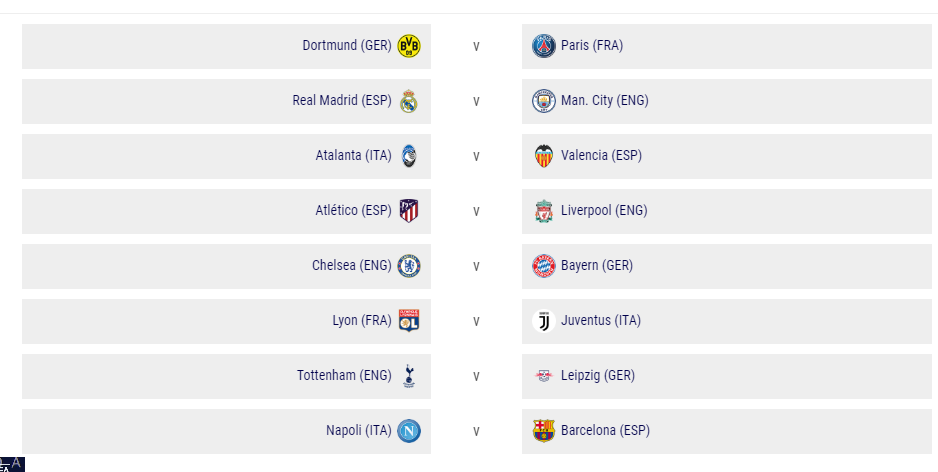
Task: Click the Atalanta club logo
Action: point(409,156)
